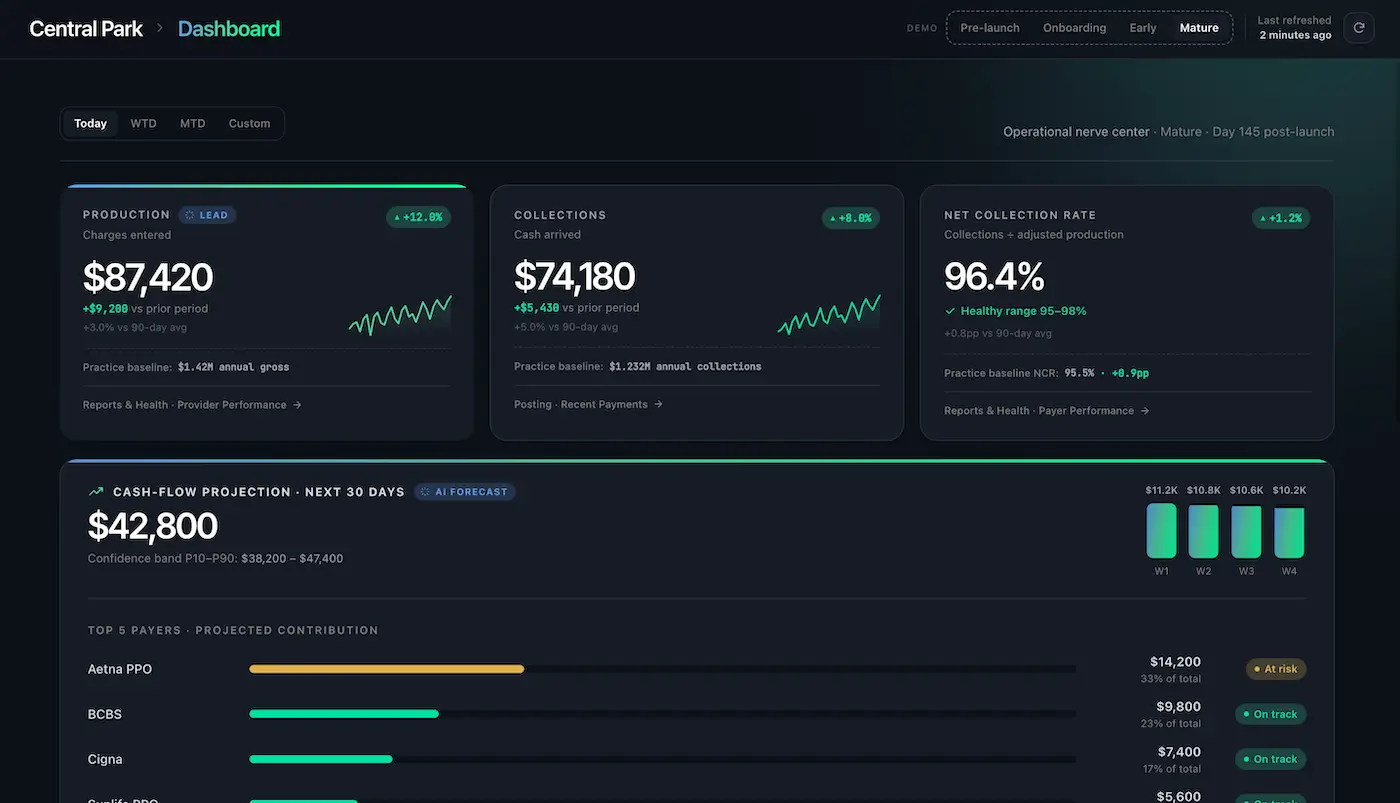Select the MTD time range tab

(192, 124)
